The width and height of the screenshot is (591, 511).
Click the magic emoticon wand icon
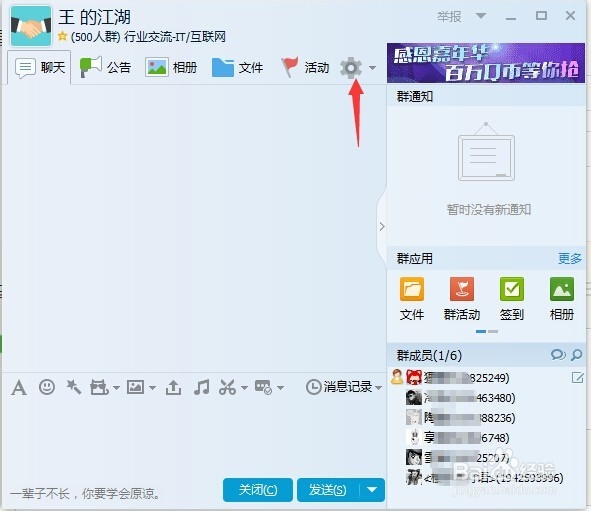click(73, 387)
